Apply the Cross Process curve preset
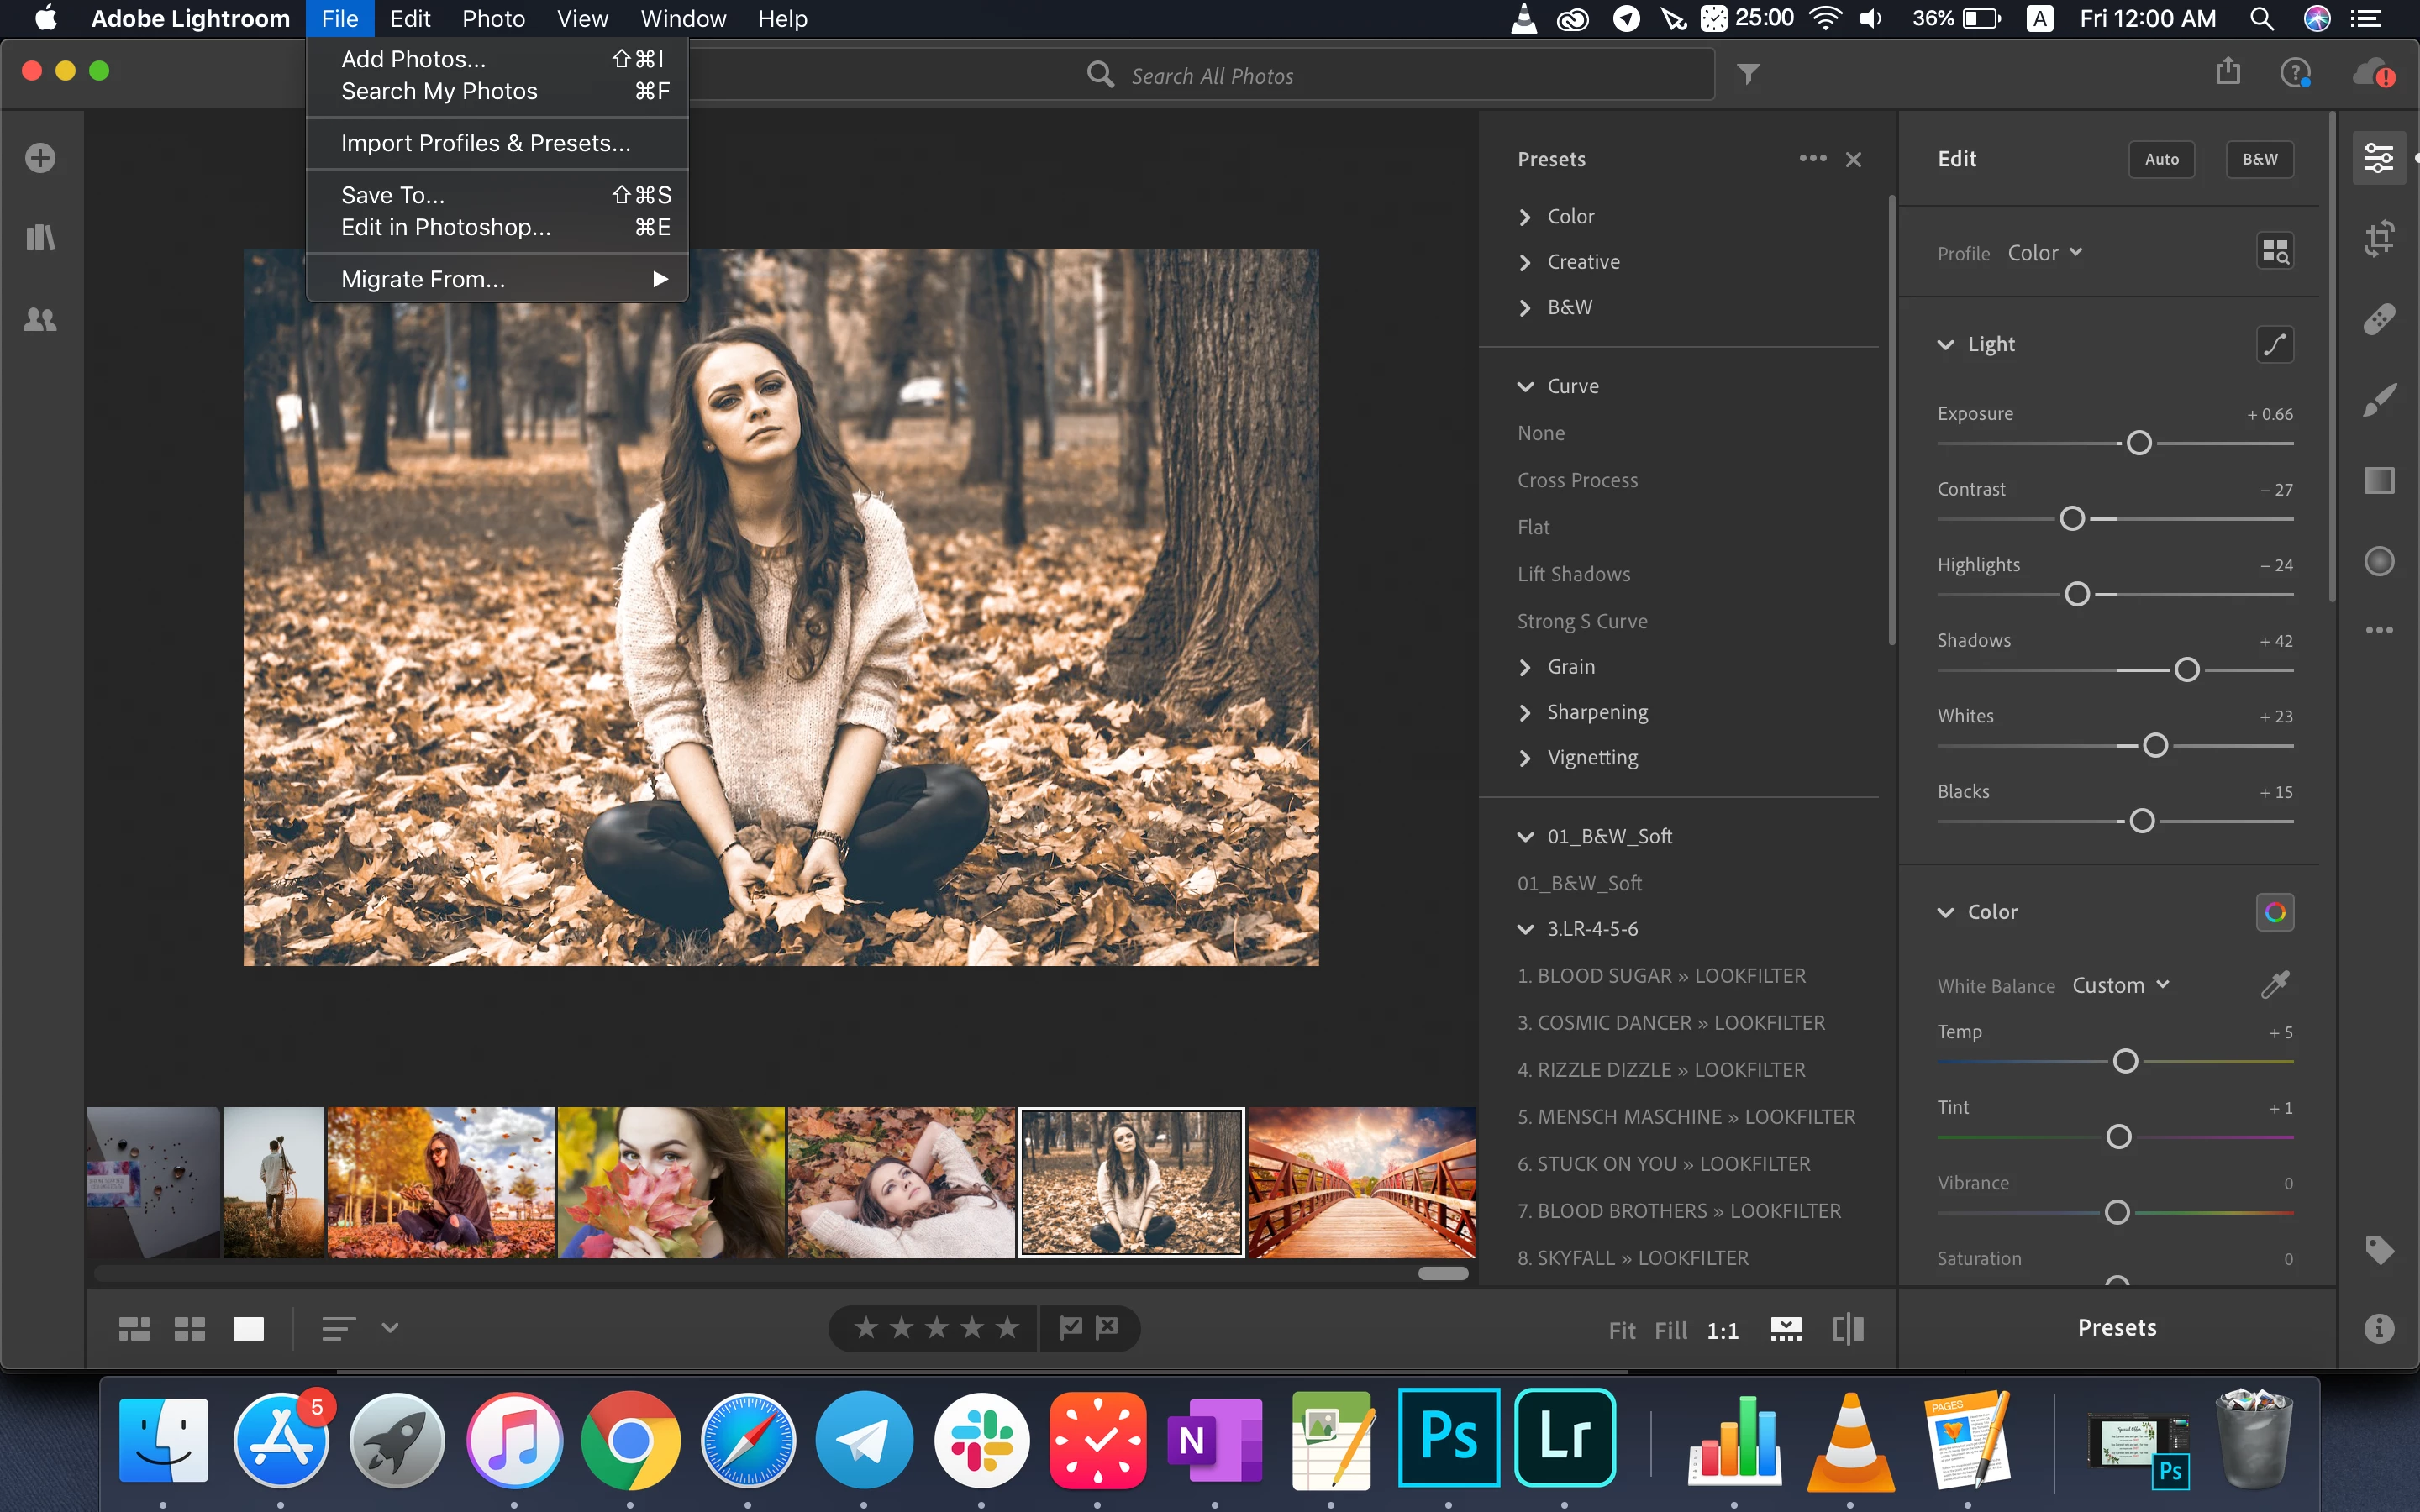 (x=1577, y=480)
